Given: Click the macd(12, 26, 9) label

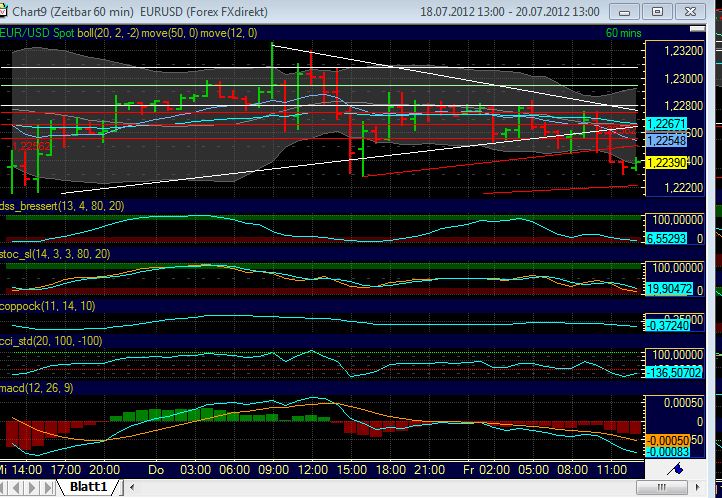Looking at the screenshot, I should 37,388.
